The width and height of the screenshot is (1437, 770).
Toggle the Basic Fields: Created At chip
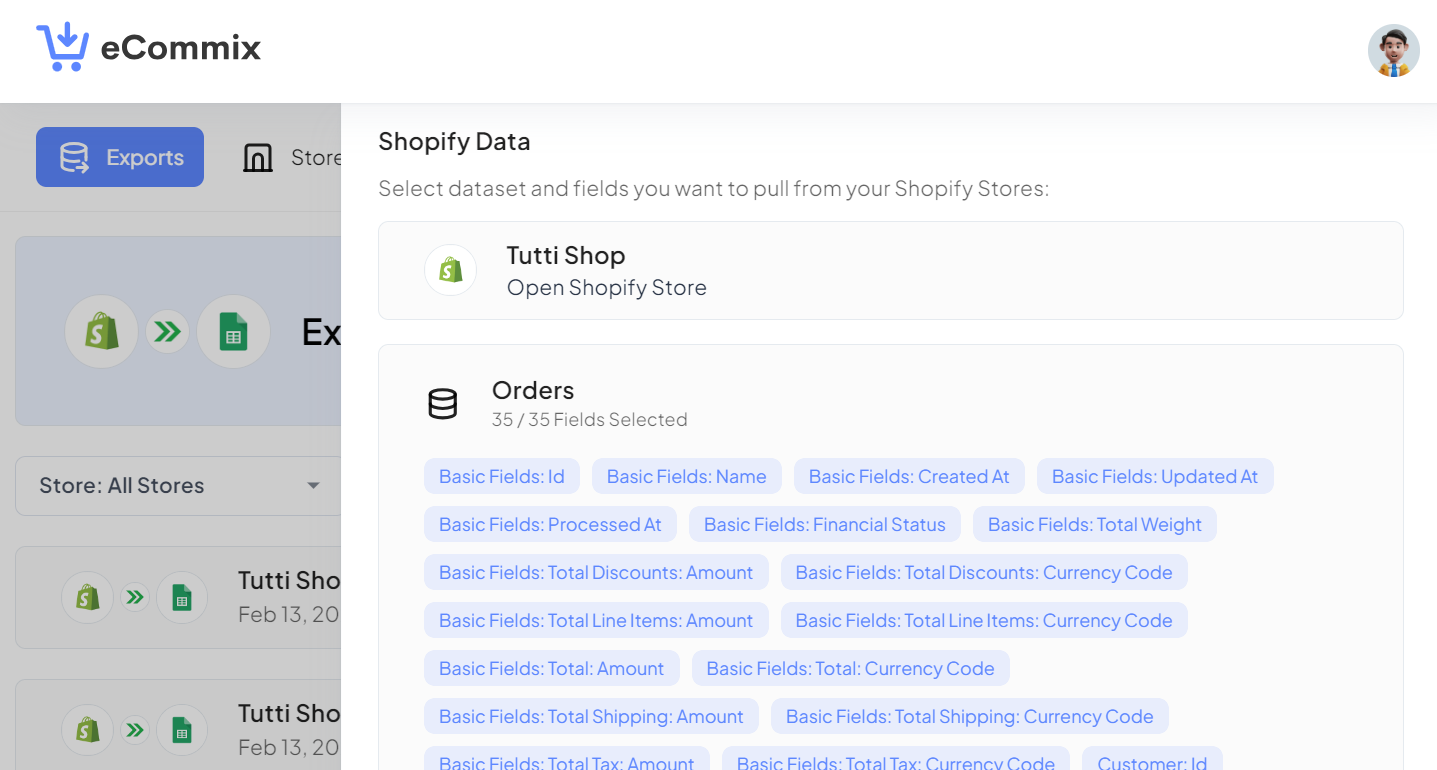pyautogui.click(x=908, y=477)
